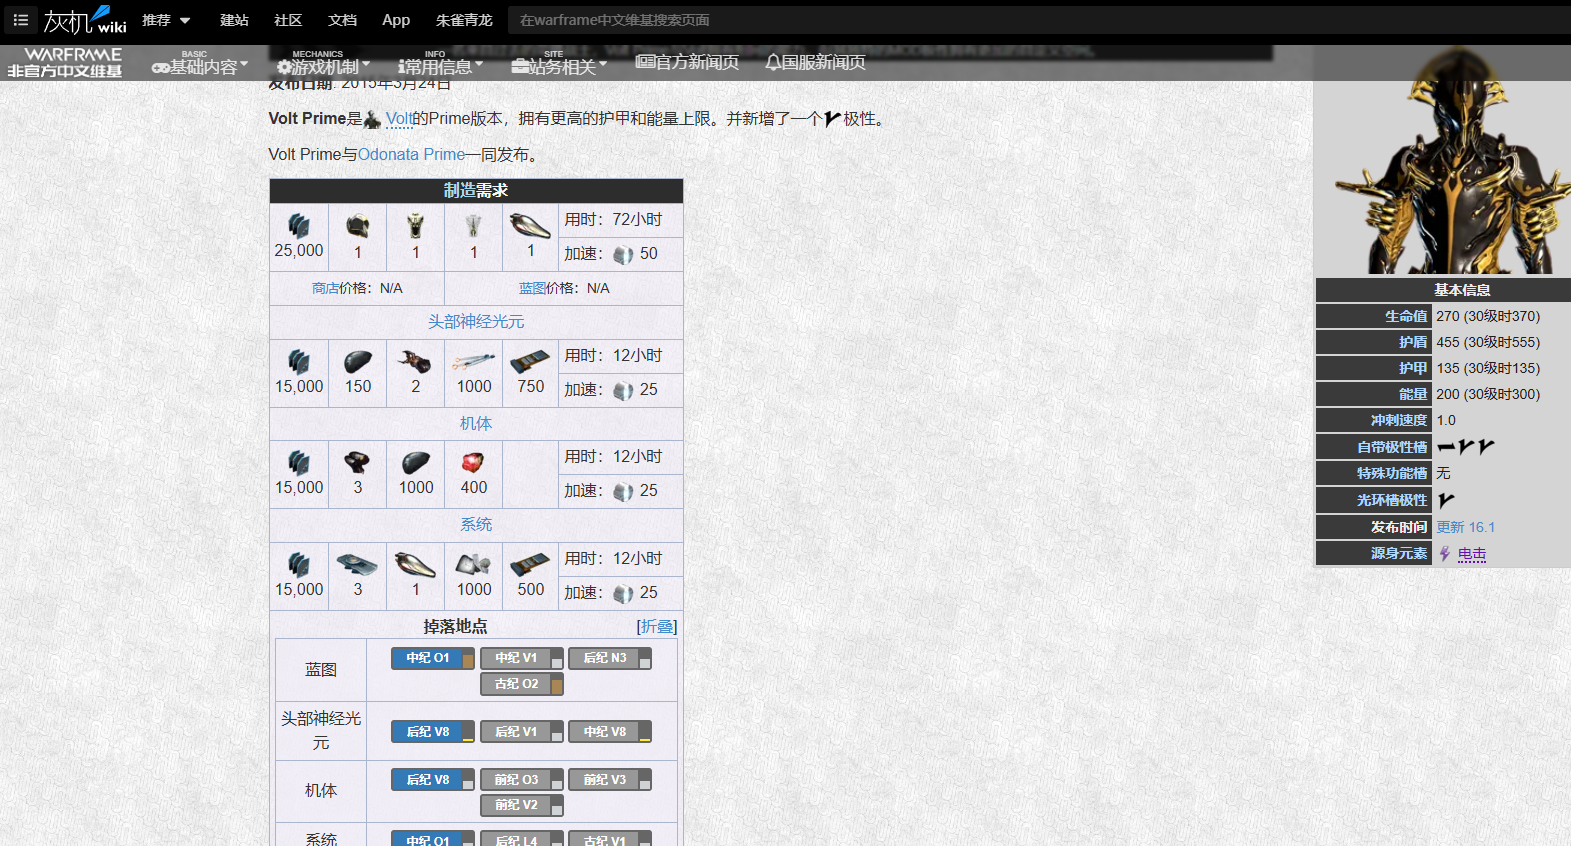1571x846 pixels.
Task: Open the 游戏机制 dropdown menu
Action: [x=323, y=66]
